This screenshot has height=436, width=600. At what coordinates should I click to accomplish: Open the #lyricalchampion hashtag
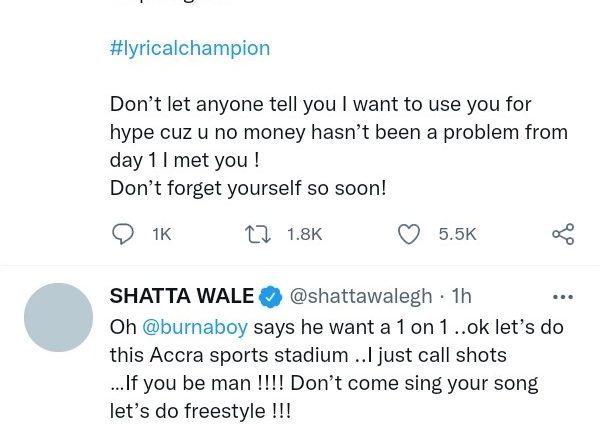click(x=189, y=48)
